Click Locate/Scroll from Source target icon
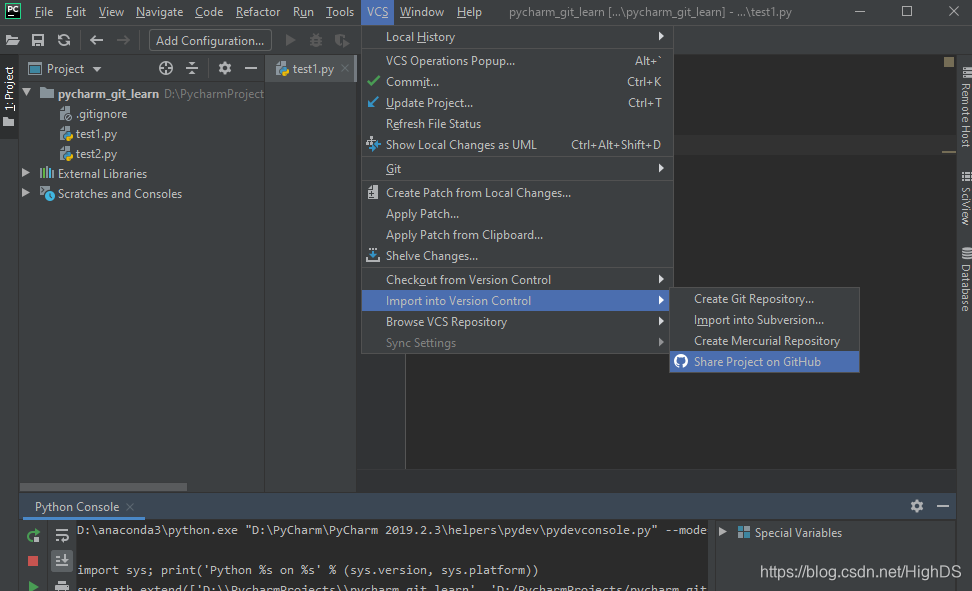The image size is (972, 591). (166, 68)
